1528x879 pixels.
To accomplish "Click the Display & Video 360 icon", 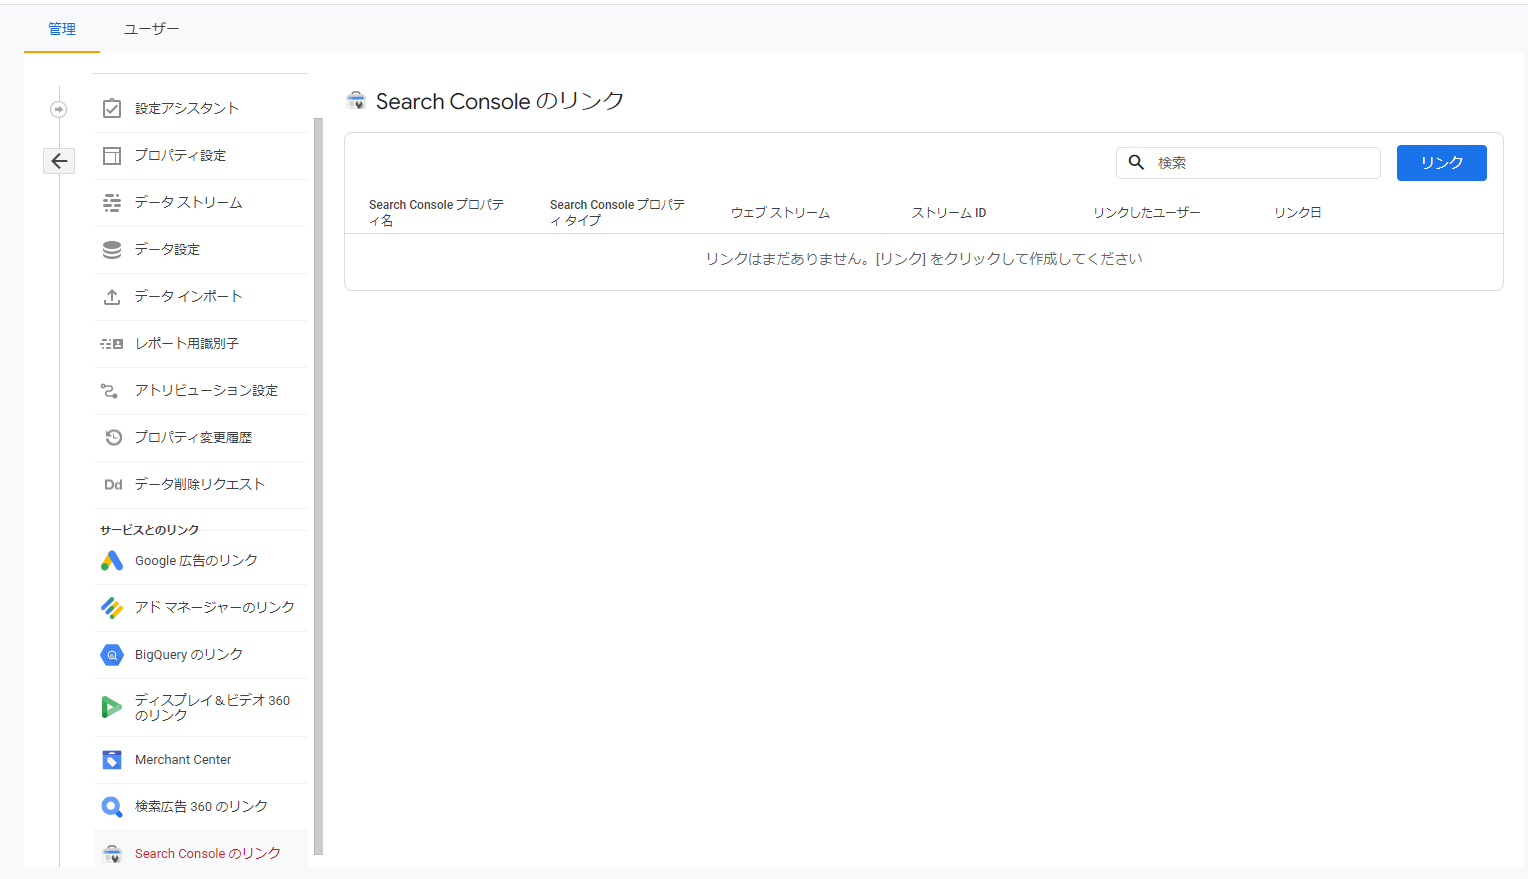I will tap(112, 708).
